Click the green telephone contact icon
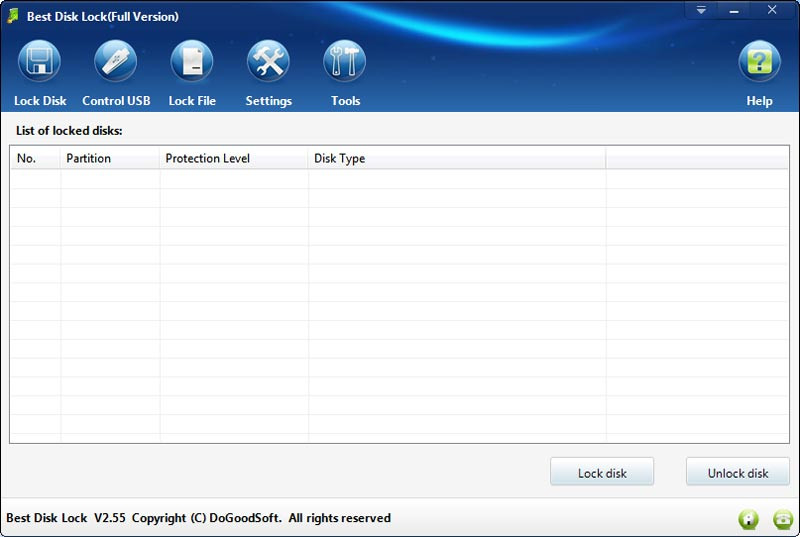This screenshot has height=537, width=800. point(783,519)
